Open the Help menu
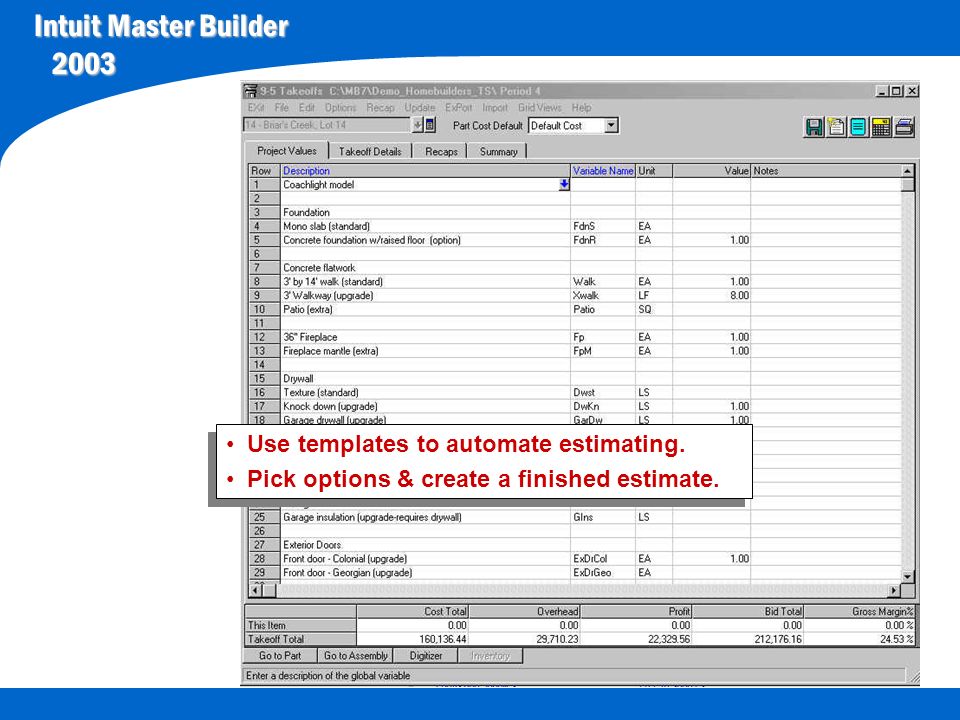Screen dimensions: 960x720 pos(582,108)
